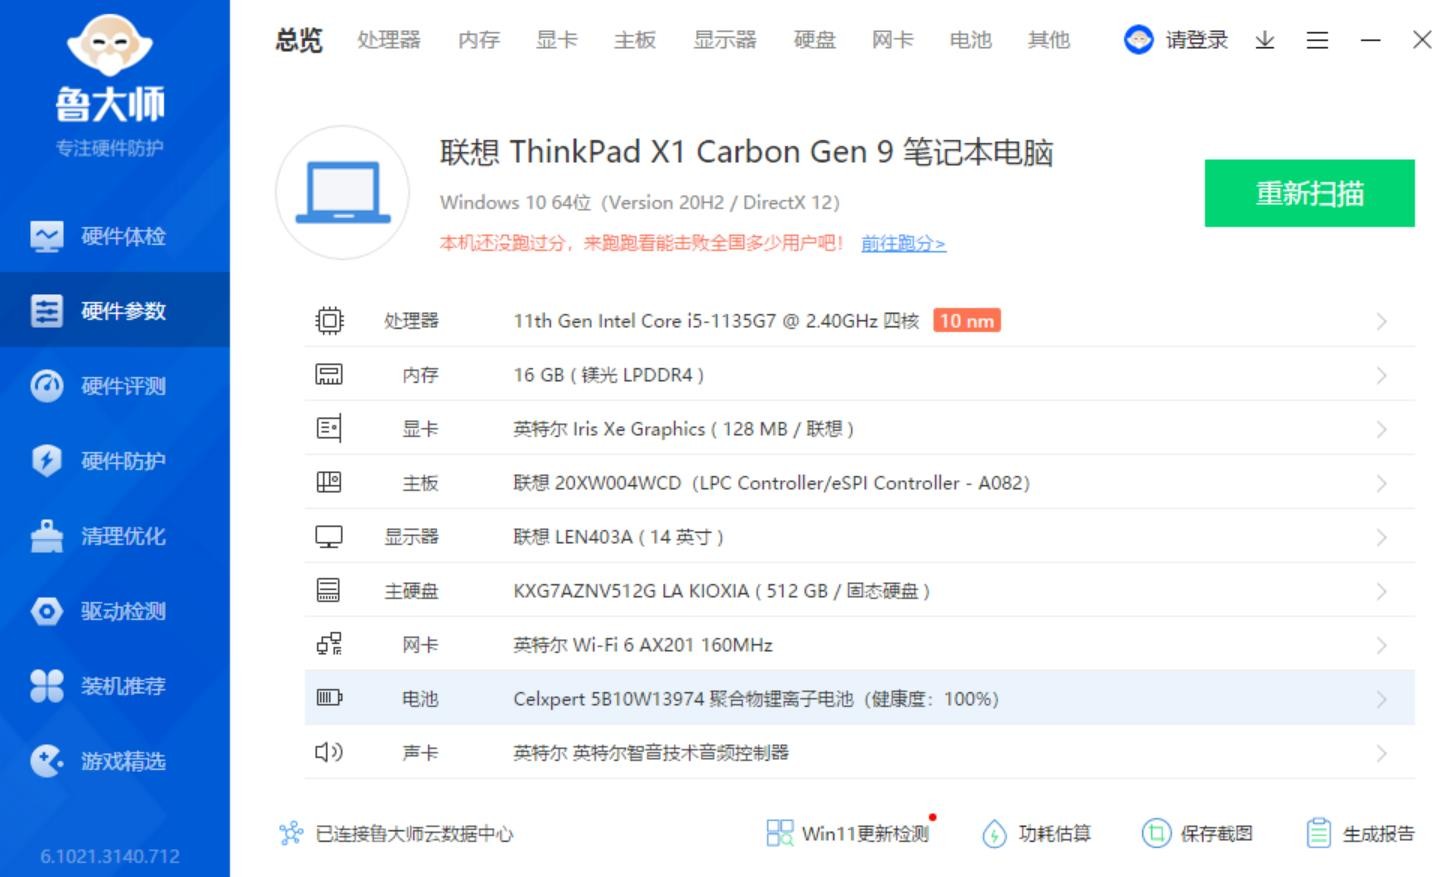Screen dimensions: 1446x877
Task: Click the 已连接鲁大师云数据中心 status text
Action: 414,833
